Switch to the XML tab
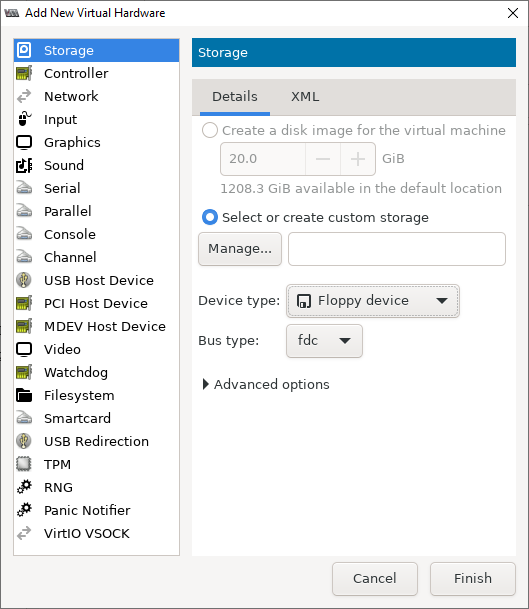Screen dimensions: 529x609 (305, 97)
